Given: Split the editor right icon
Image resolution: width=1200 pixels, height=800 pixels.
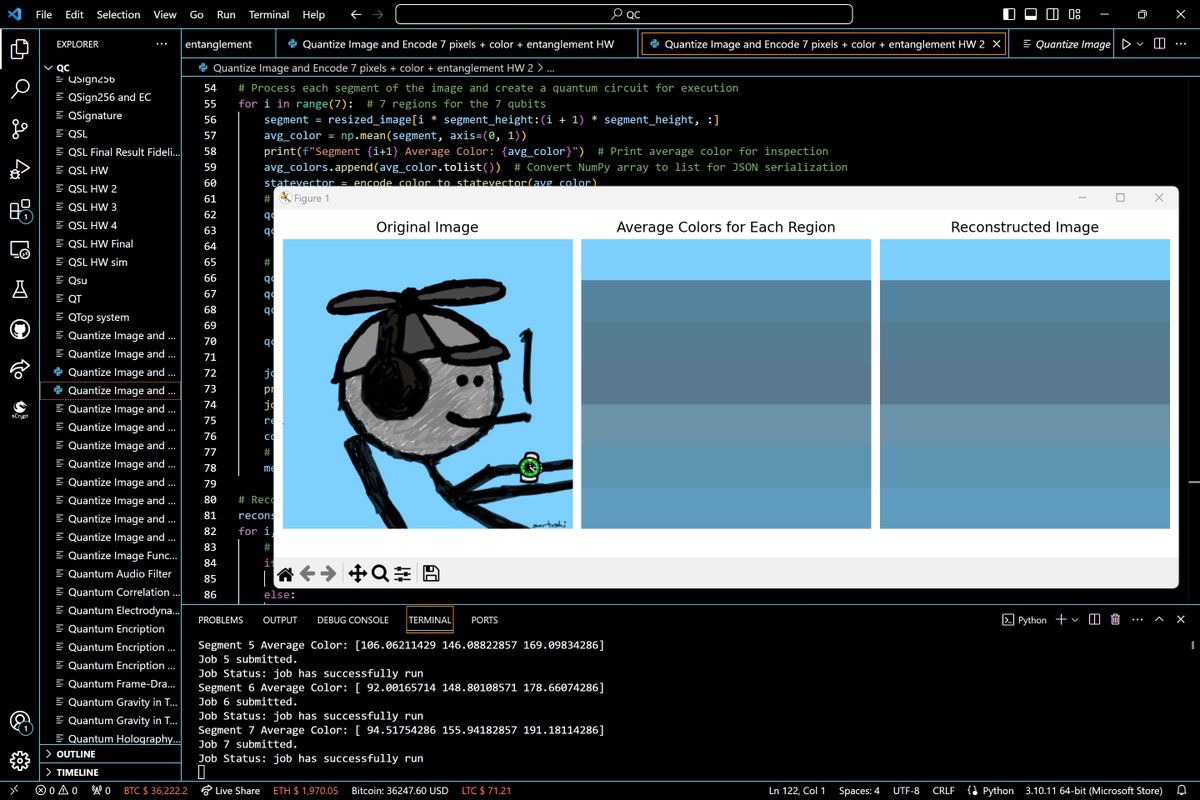Looking at the screenshot, I should click(1159, 44).
